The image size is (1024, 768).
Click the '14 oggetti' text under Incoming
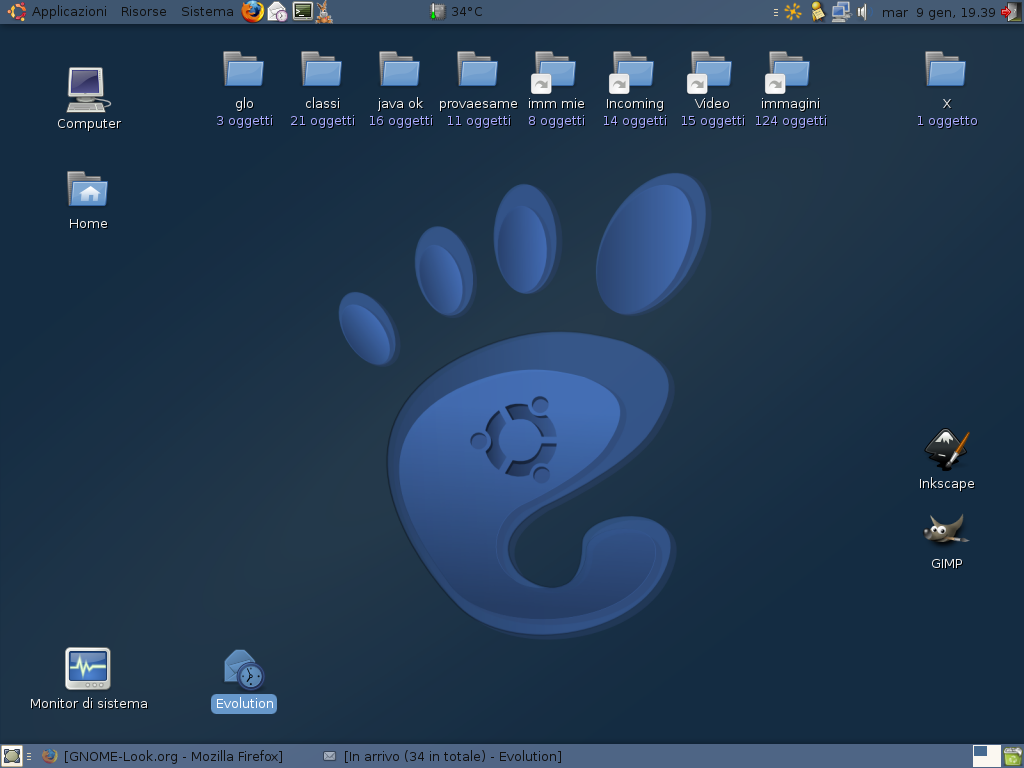pos(634,121)
